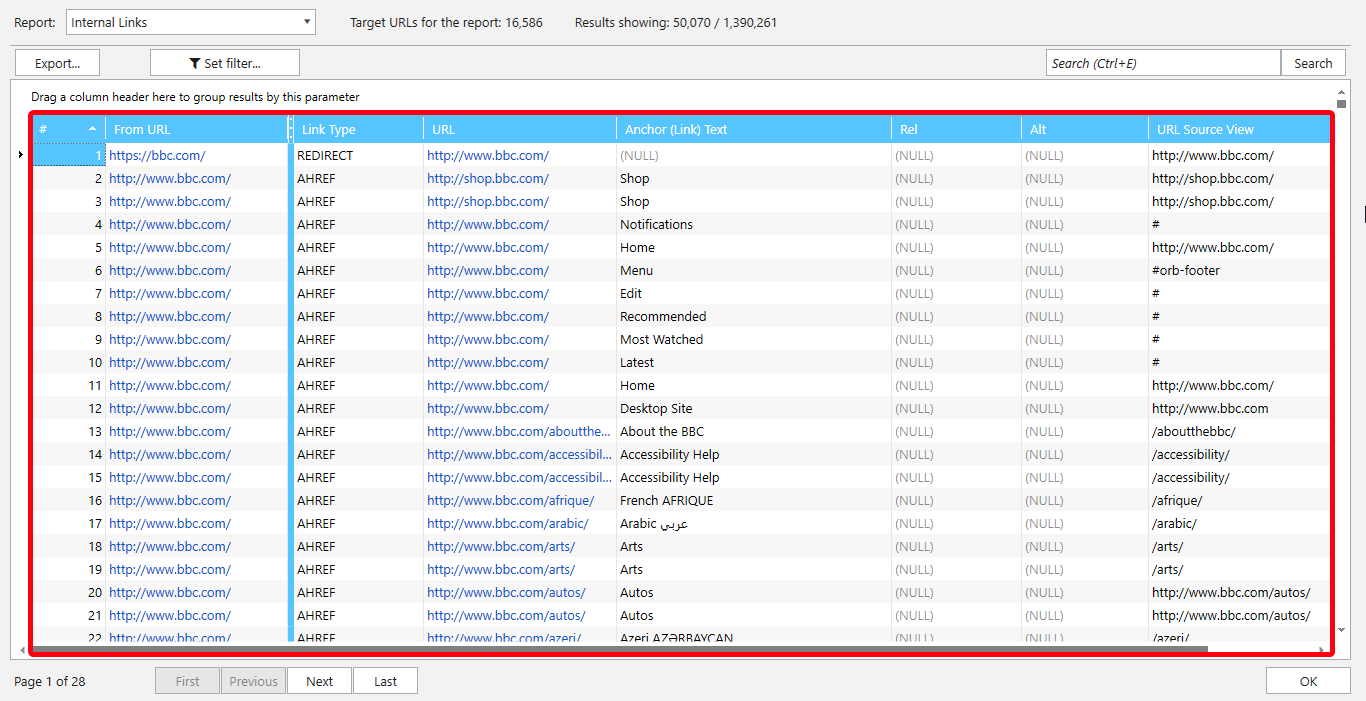The height and width of the screenshot is (701, 1366).
Task: Click the /aboutthebbc/ source view cell
Action: 1239,431
